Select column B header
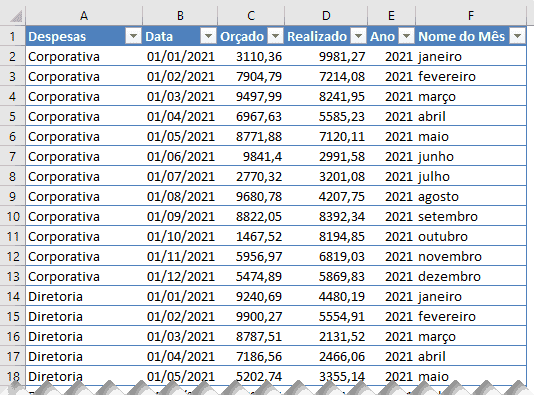Viewport: 534px width, 395px height. 180,15
